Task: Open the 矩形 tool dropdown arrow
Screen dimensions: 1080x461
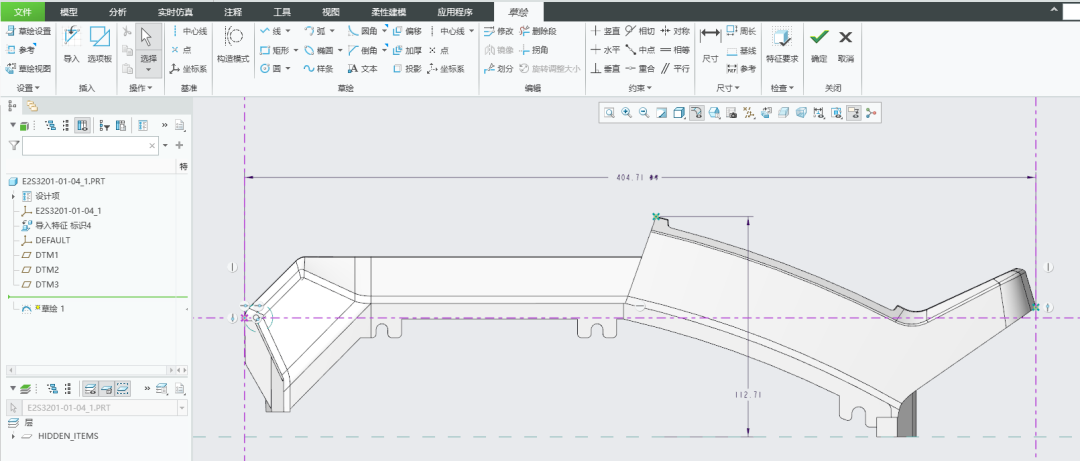Action: tap(295, 50)
